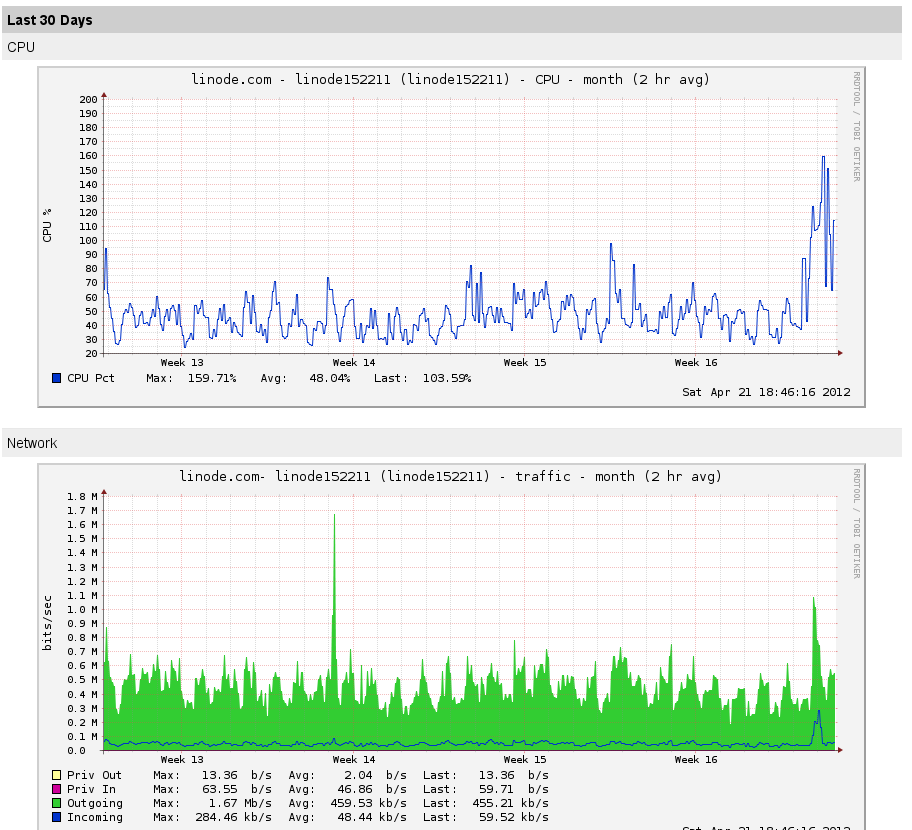Click the blue CPU Pct legend swatch
The image size is (912, 830).
(x=56, y=378)
